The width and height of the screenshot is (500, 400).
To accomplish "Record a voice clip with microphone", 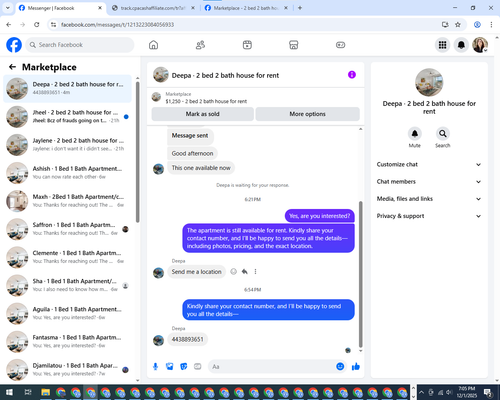I will [x=155, y=367].
